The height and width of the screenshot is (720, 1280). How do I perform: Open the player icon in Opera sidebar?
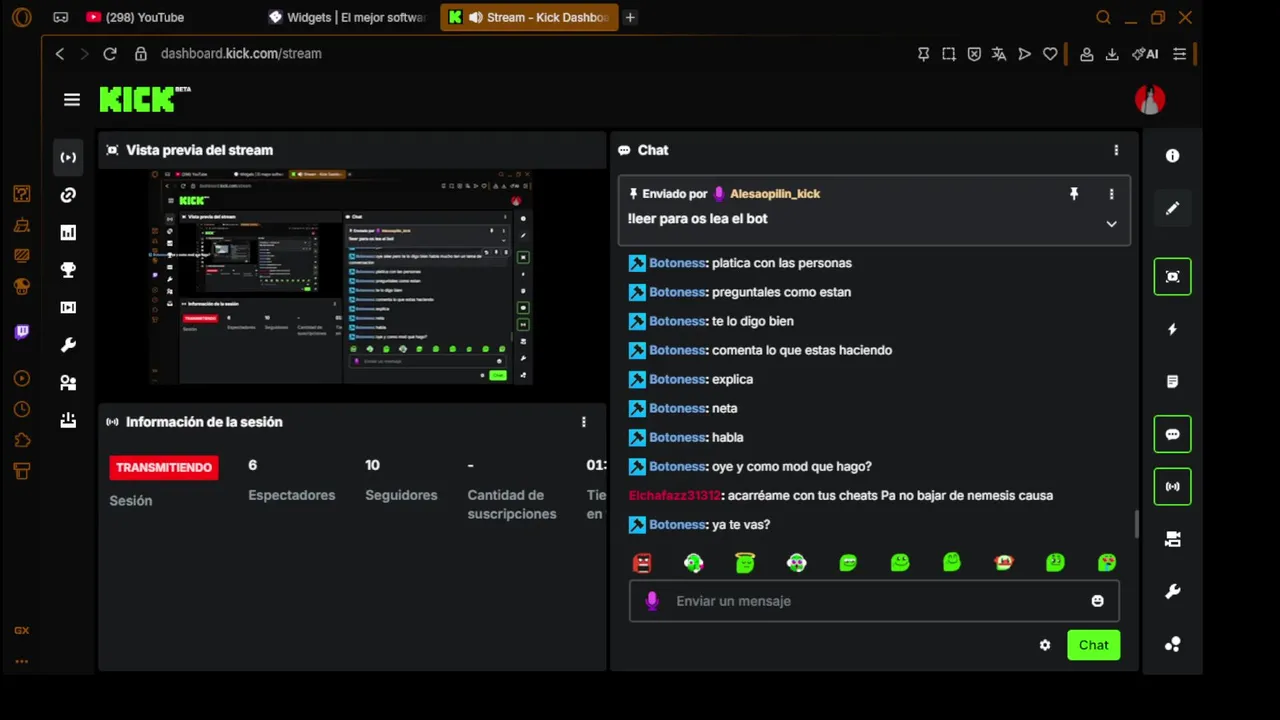[21, 379]
